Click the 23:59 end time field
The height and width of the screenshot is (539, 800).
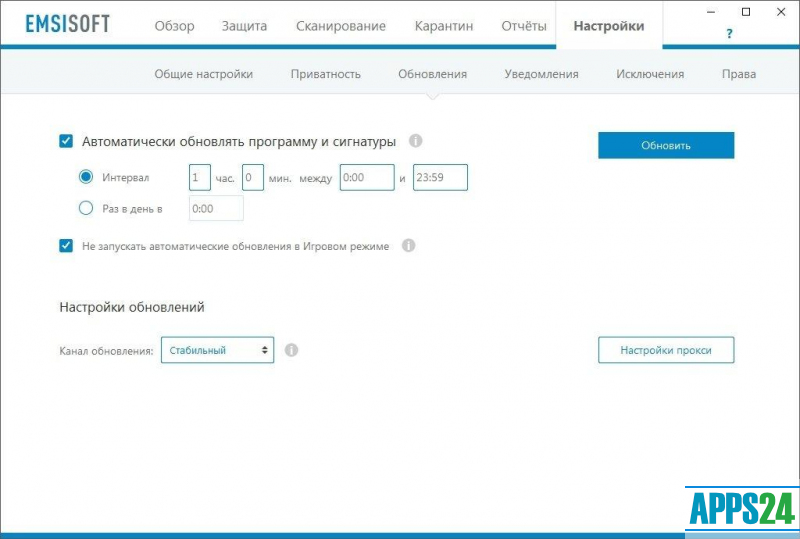[x=440, y=177]
